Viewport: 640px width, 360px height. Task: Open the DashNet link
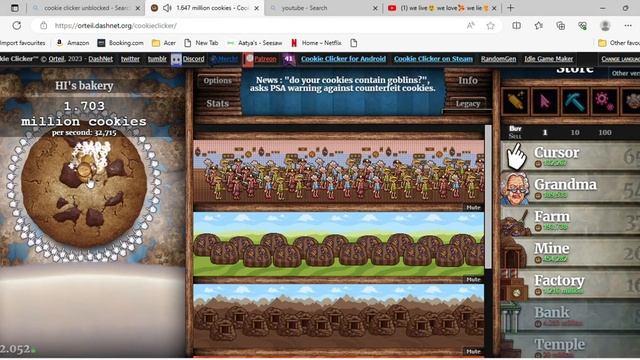(x=100, y=59)
